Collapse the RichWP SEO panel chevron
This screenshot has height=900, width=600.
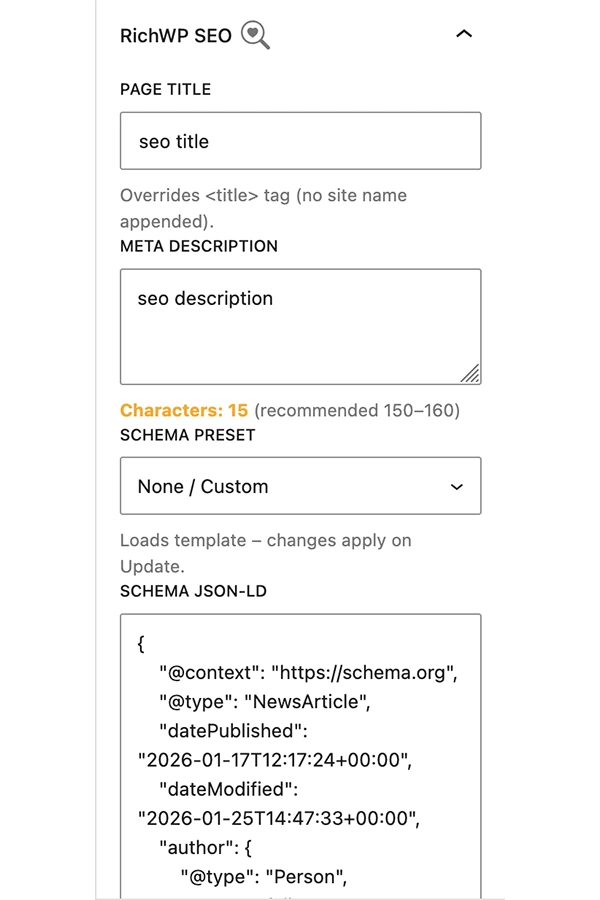[x=463, y=35]
